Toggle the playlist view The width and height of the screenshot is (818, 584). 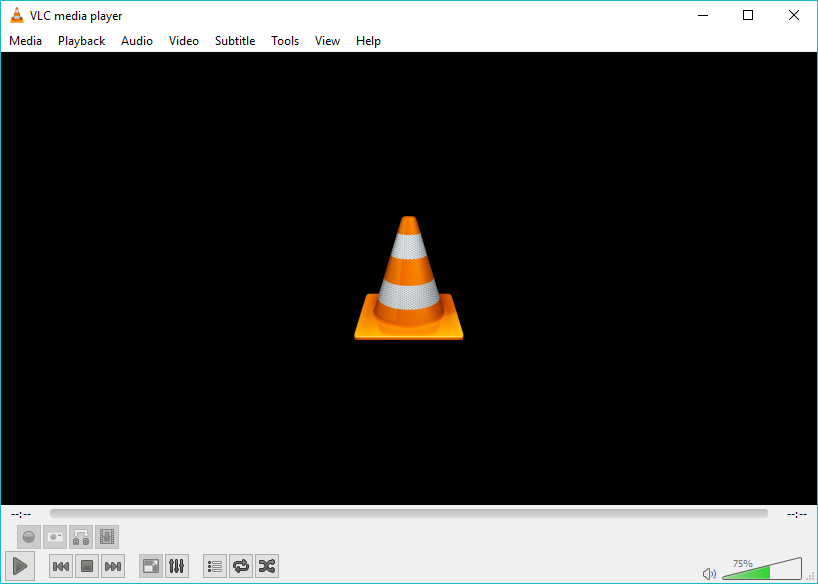pos(214,566)
